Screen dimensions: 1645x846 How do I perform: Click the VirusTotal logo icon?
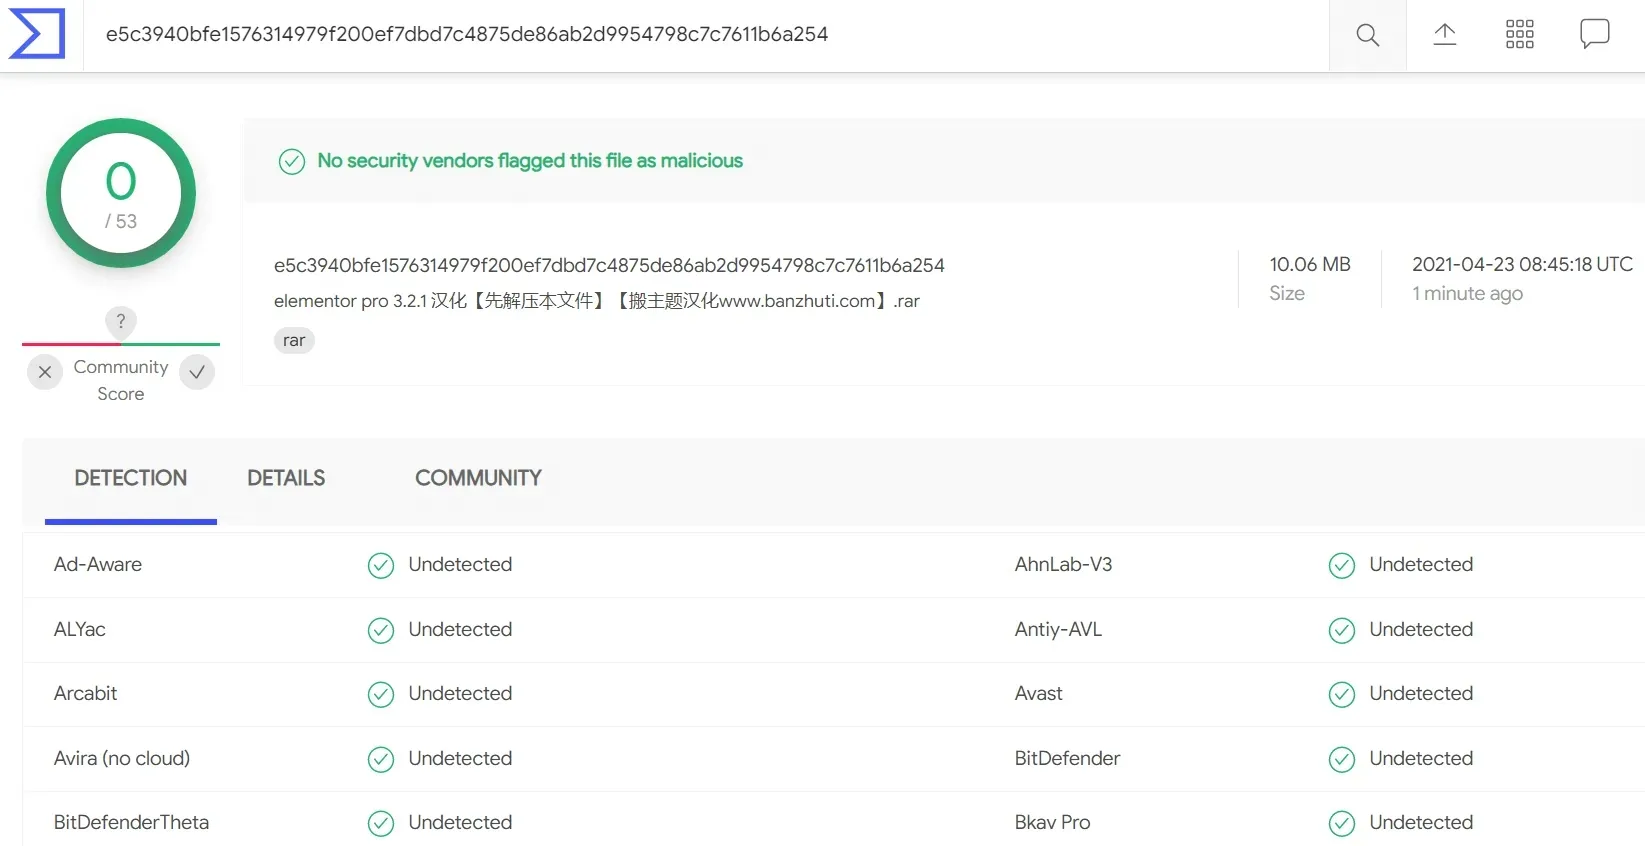[x=37, y=34]
